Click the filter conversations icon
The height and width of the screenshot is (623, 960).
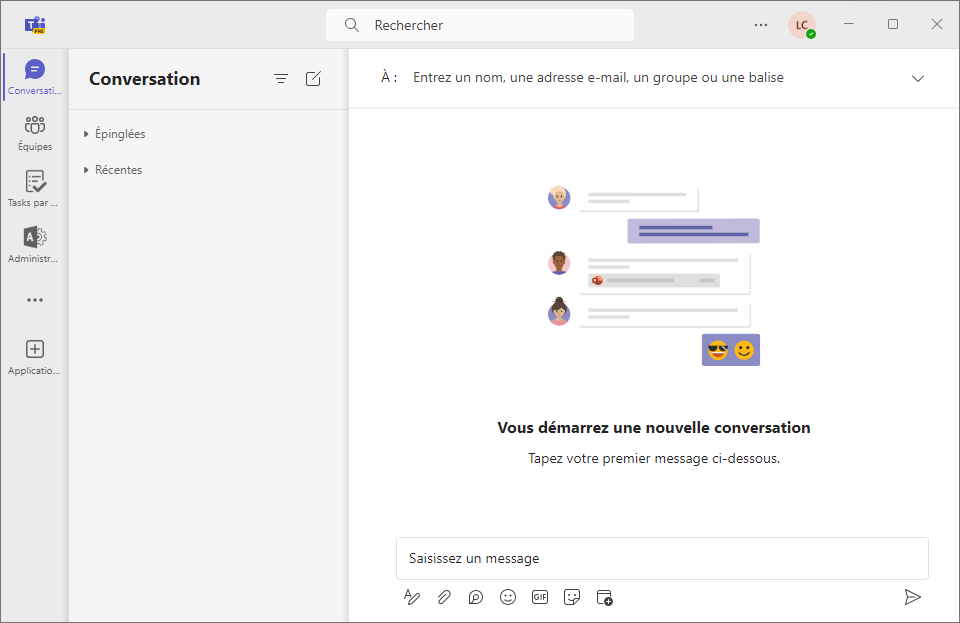[281, 79]
